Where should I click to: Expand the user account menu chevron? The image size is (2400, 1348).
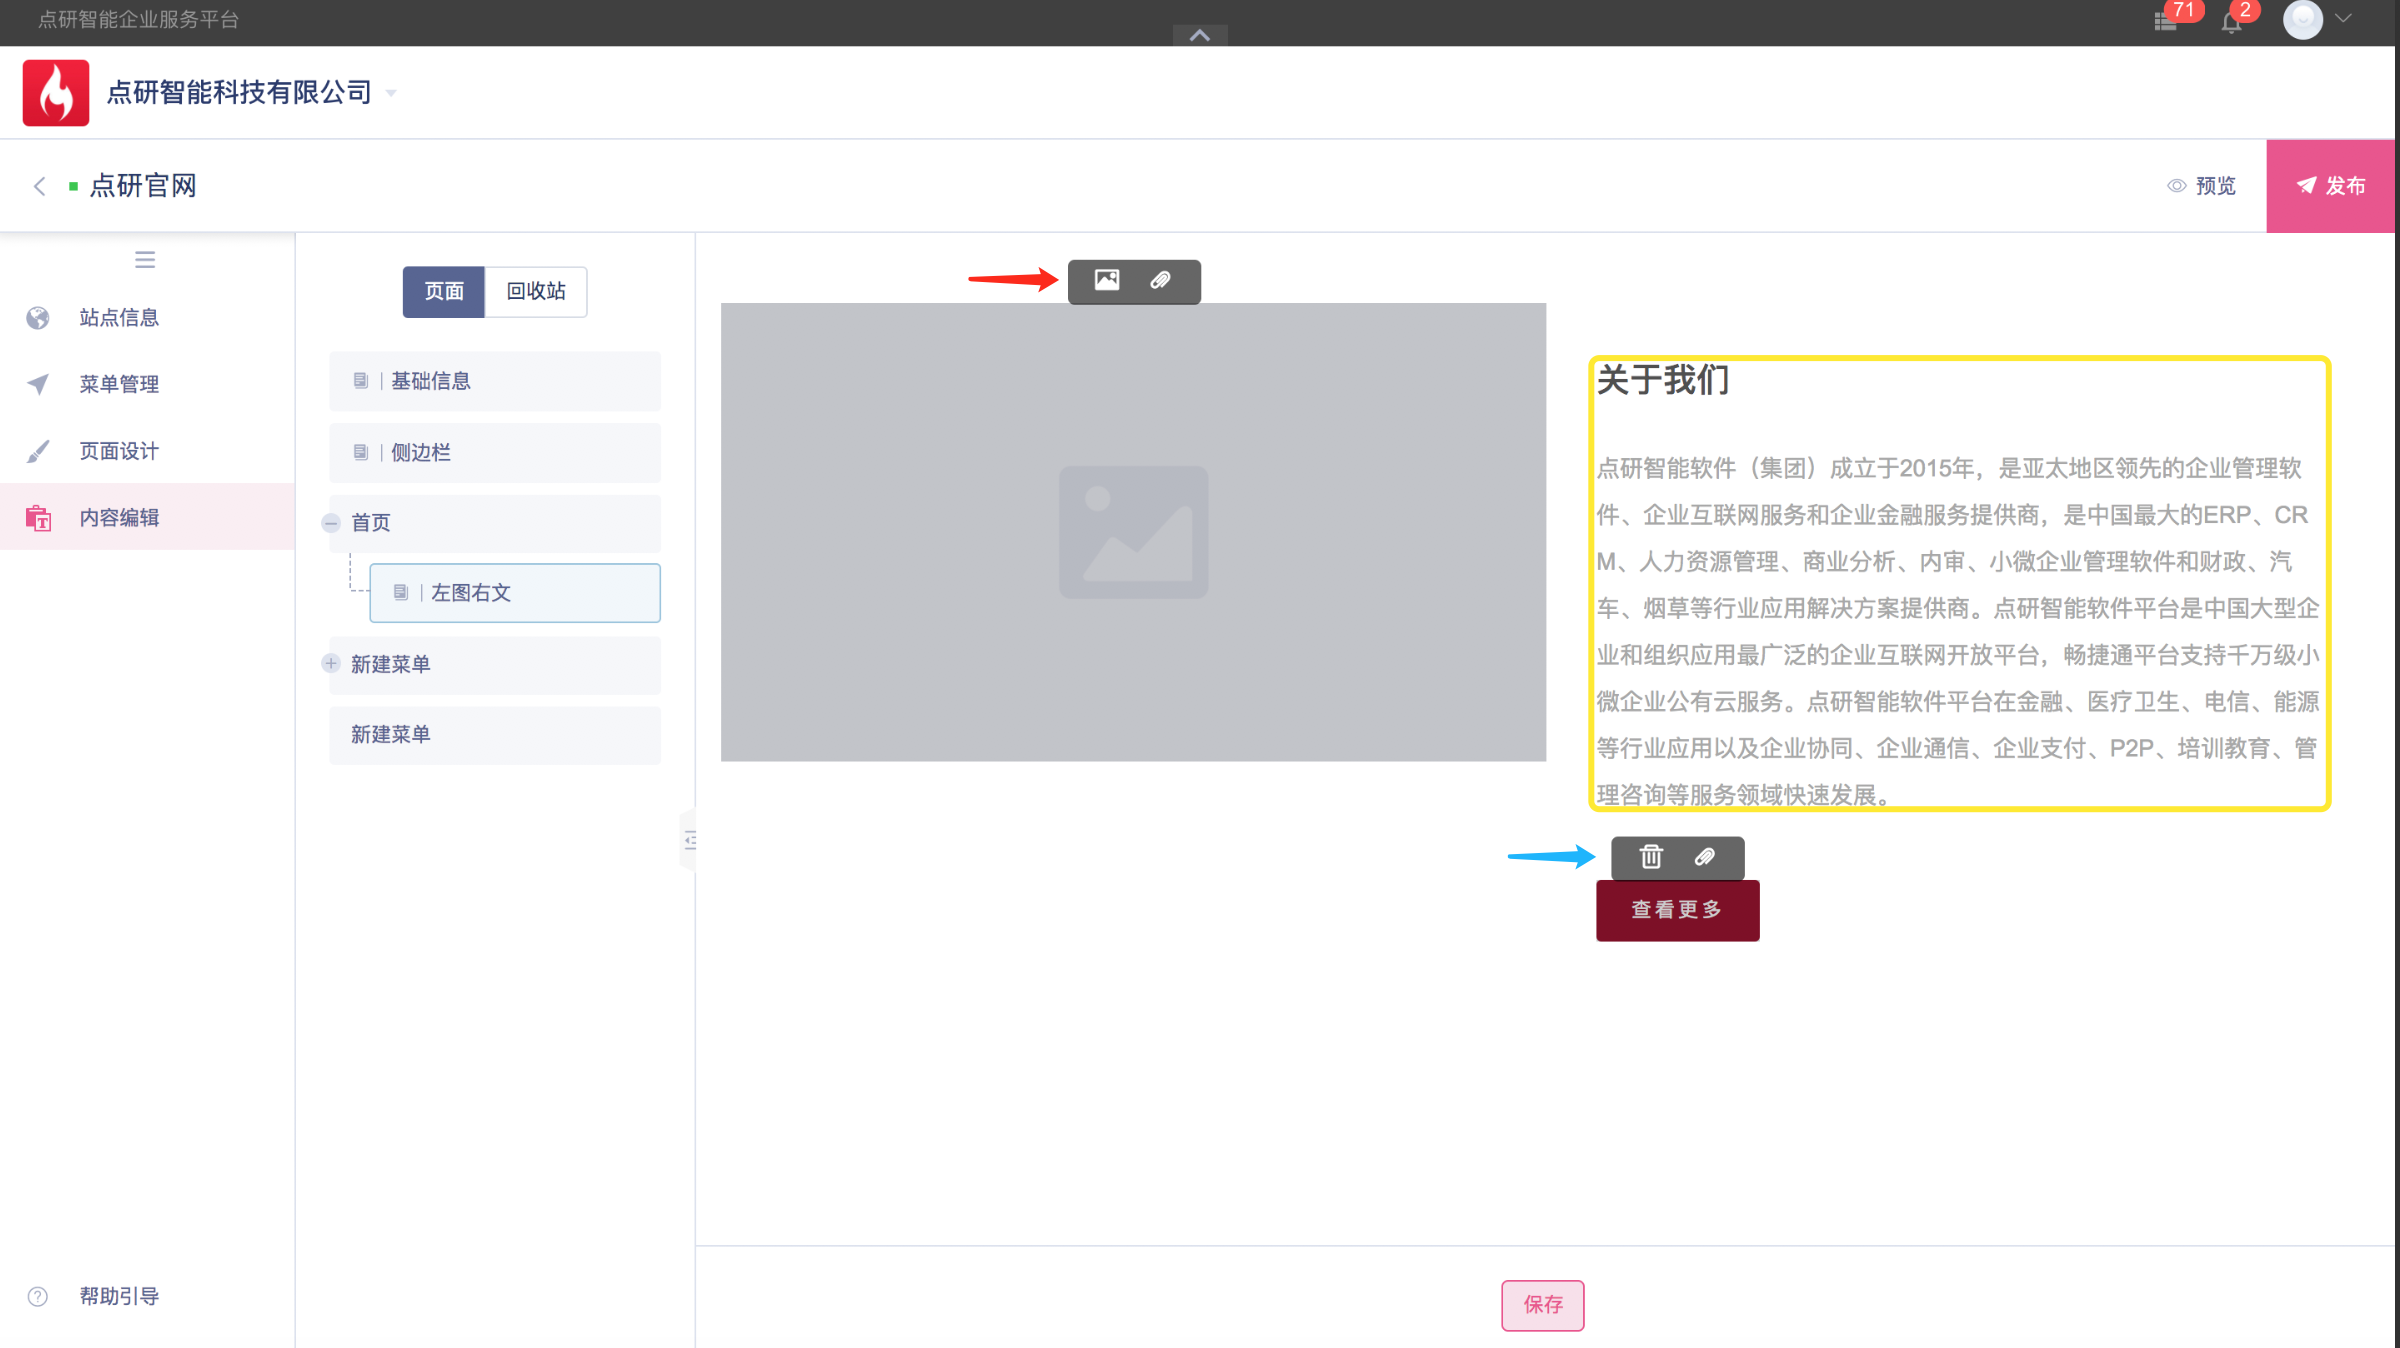click(x=2343, y=18)
